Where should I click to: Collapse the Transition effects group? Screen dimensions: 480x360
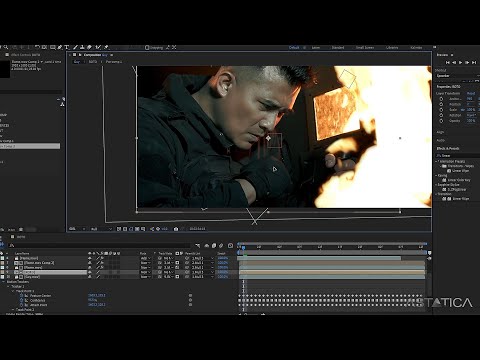[436, 194]
